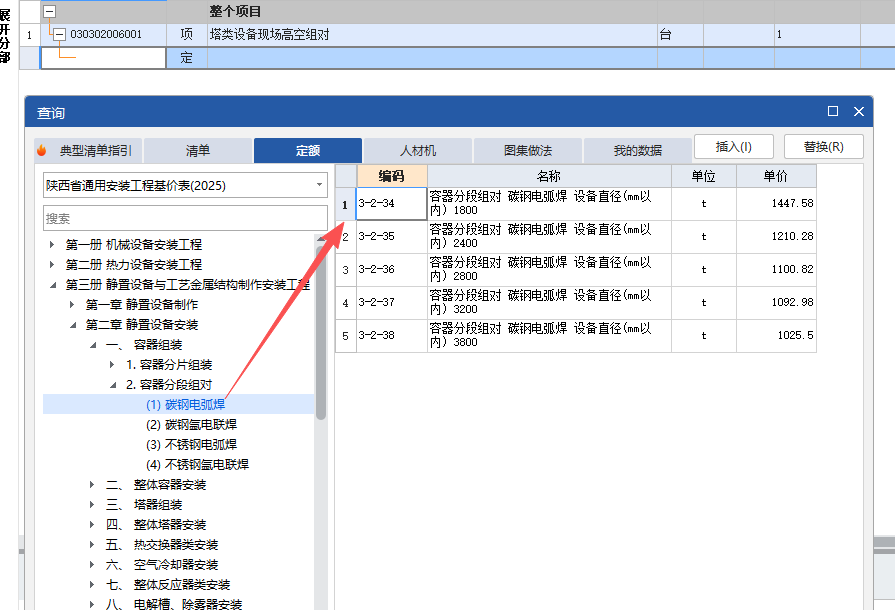Expand 四、整体塔器安装

click(92, 524)
